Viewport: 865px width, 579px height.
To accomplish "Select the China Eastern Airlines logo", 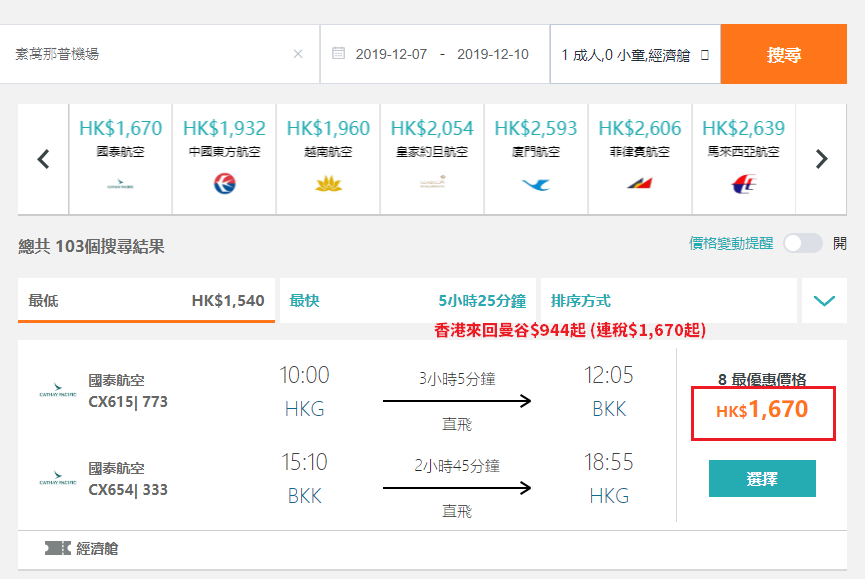I will click(225, 184).
